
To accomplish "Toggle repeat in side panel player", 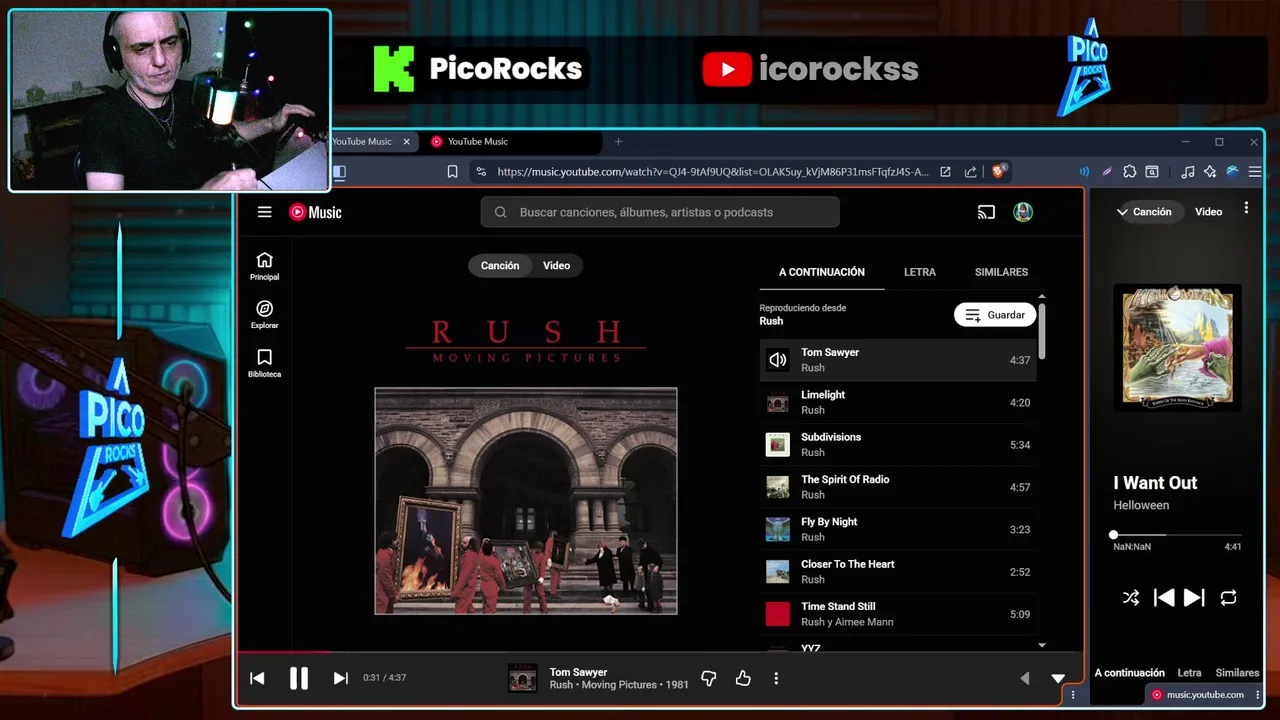I will click(x=1228, y=598).
